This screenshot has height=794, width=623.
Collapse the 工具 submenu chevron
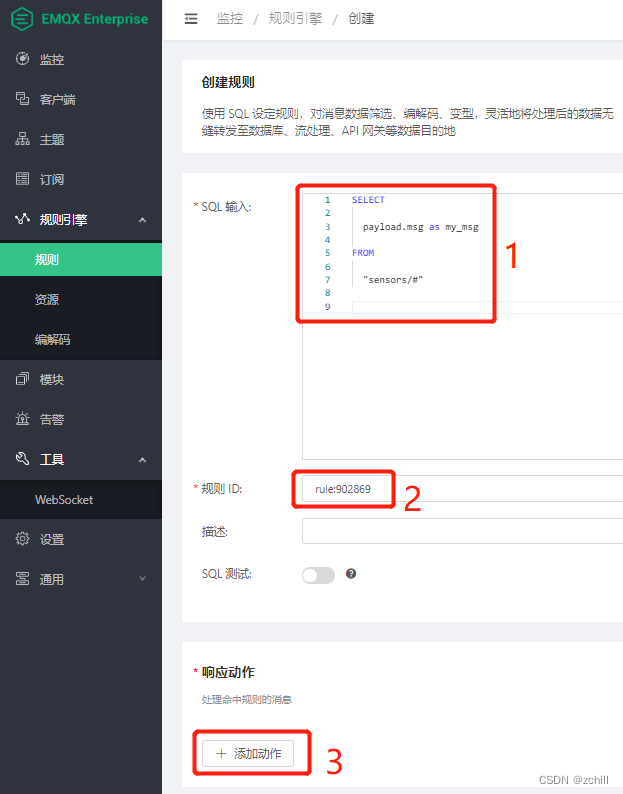point(142,460)
